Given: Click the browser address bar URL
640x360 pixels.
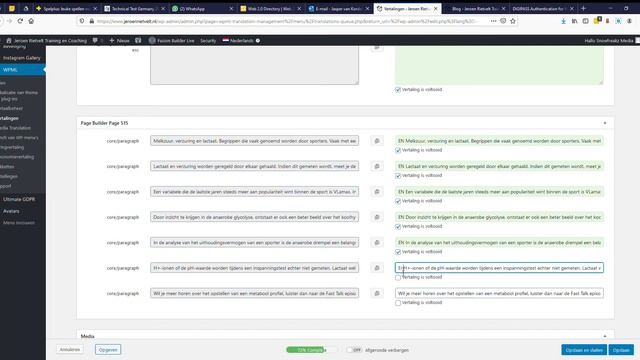Looking at the screenshot, I should (x=286, y=21).
